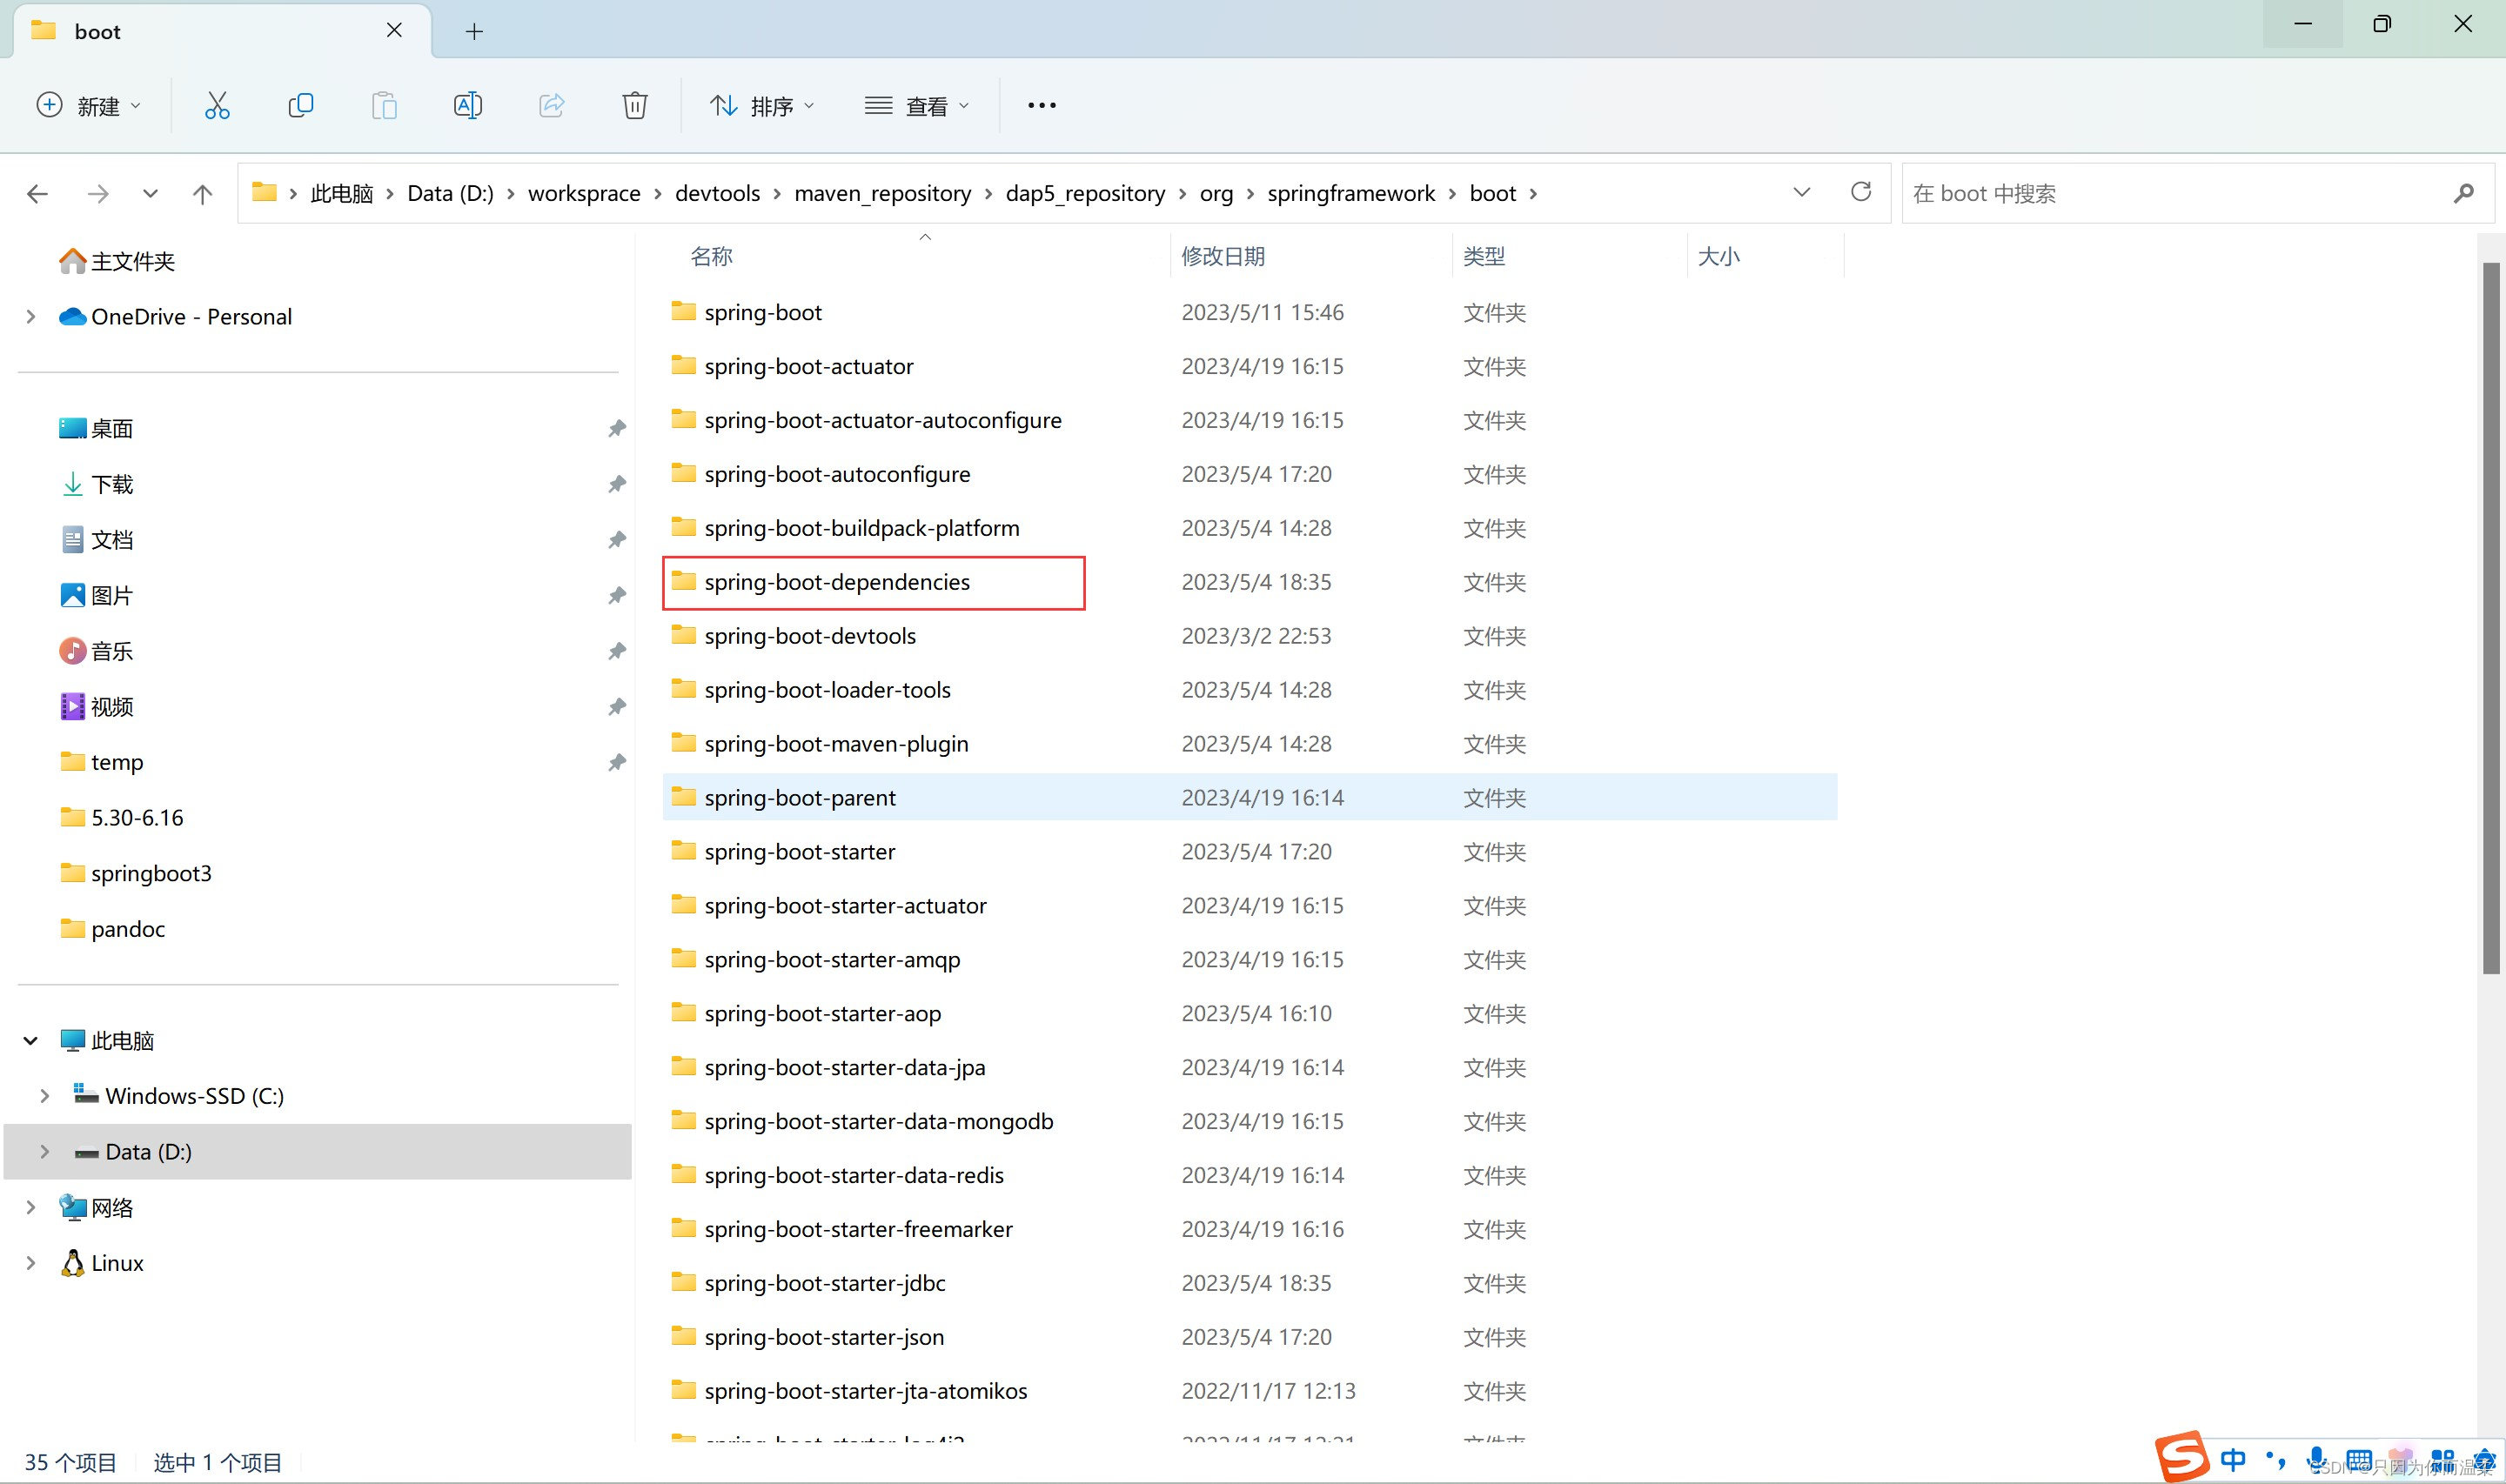Select spring-boot-parent folder
Image resolution: width=2506 pixels, height=1484 pixels.
tap(799, 797)
